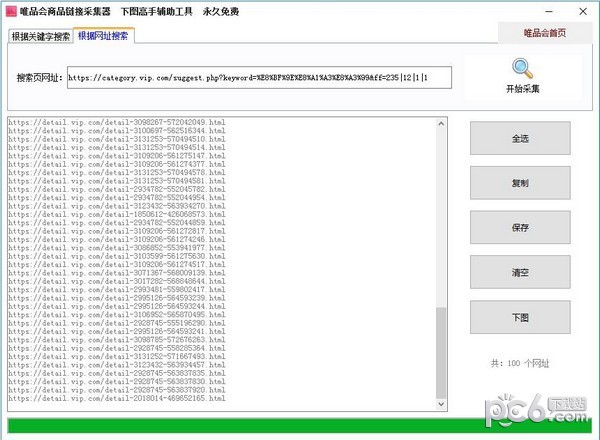Click the pink app icon in title bar
This screenshot has height=440, width=600.
[11, 11]
